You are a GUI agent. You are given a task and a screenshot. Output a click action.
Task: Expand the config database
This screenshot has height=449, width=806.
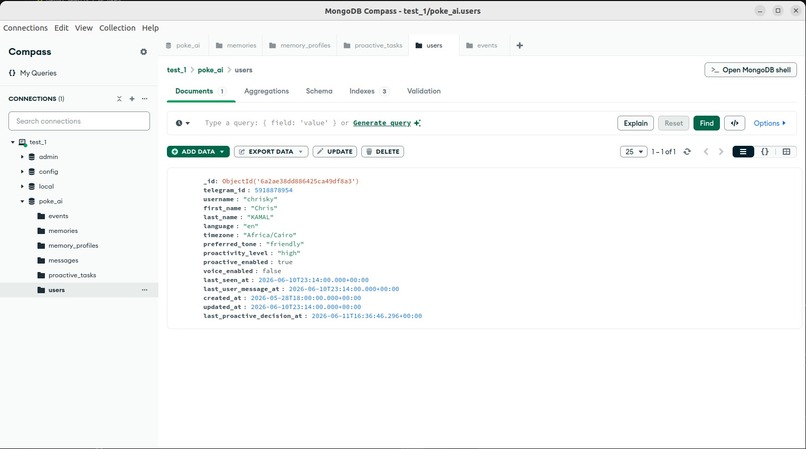click(22, 172)
